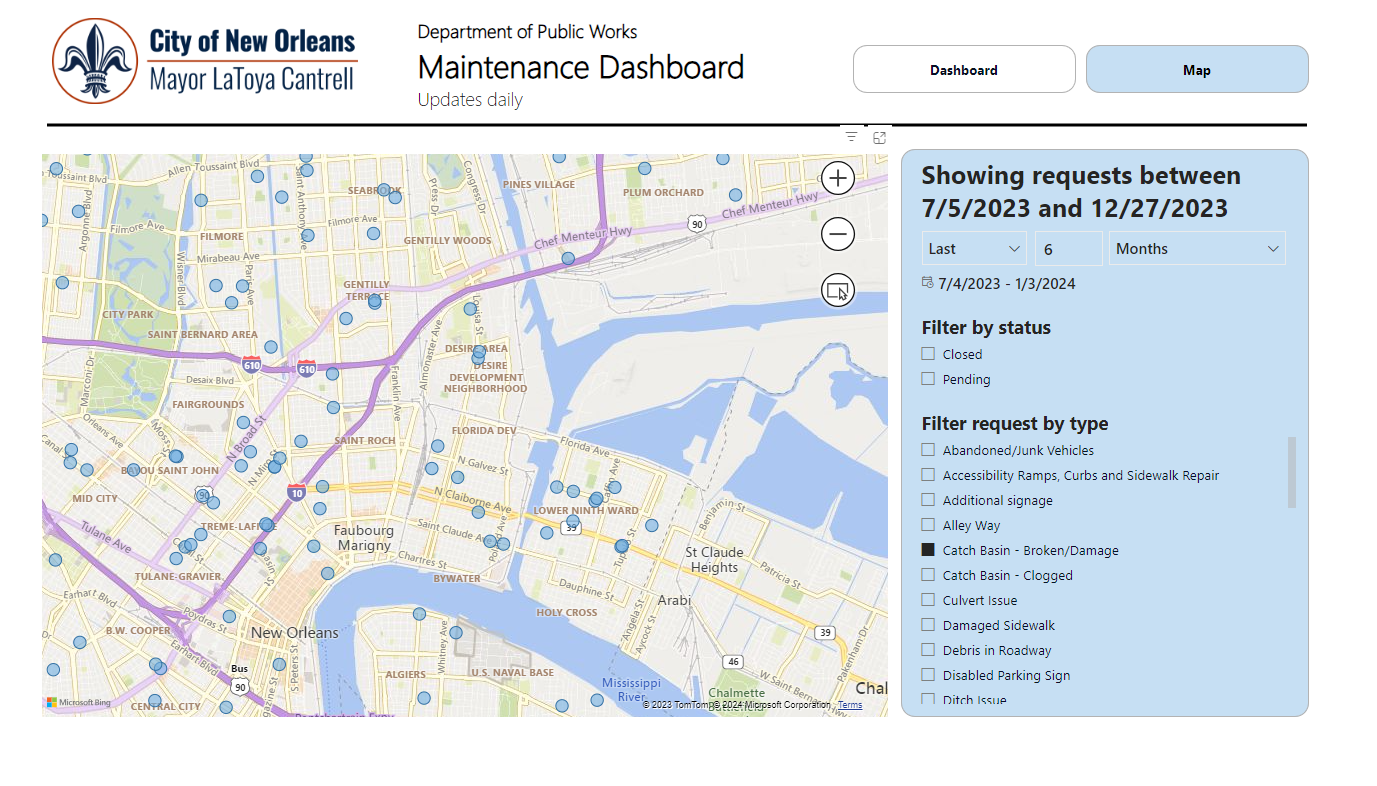The image size is (1377, 786).
Task: Check the Closed status filter
Action: tap(926, 354)
